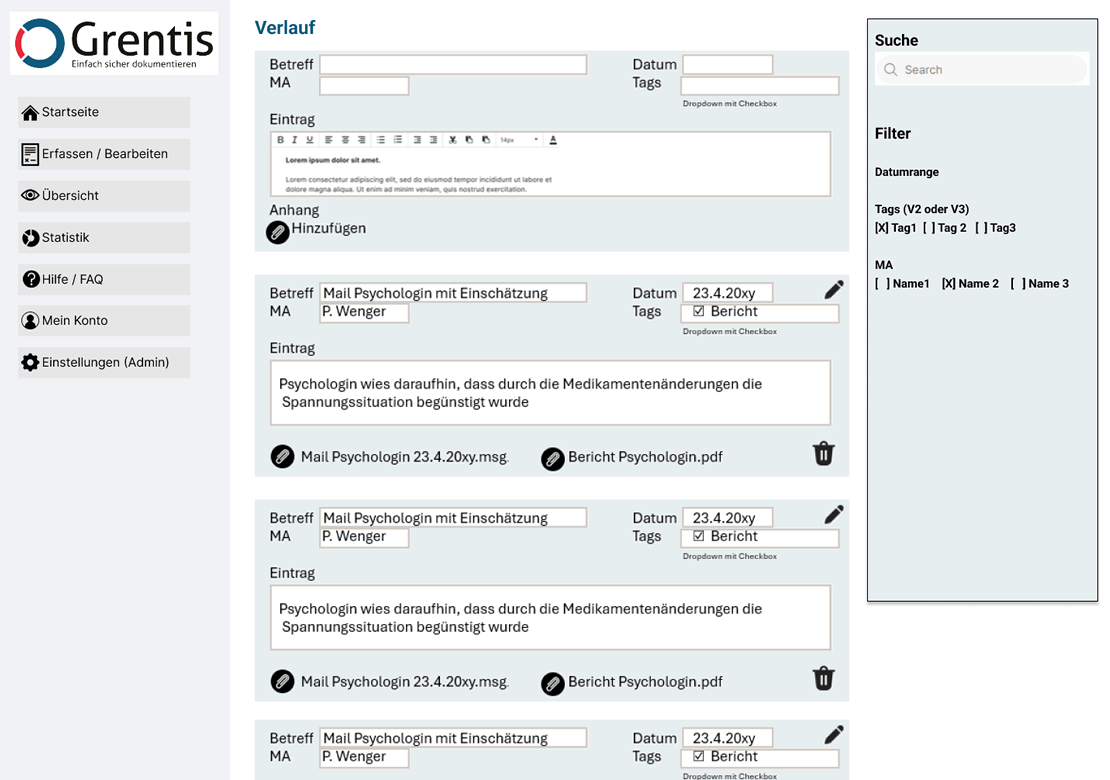Open Einstellungen (Admin) in sidebar

point(103,363)
